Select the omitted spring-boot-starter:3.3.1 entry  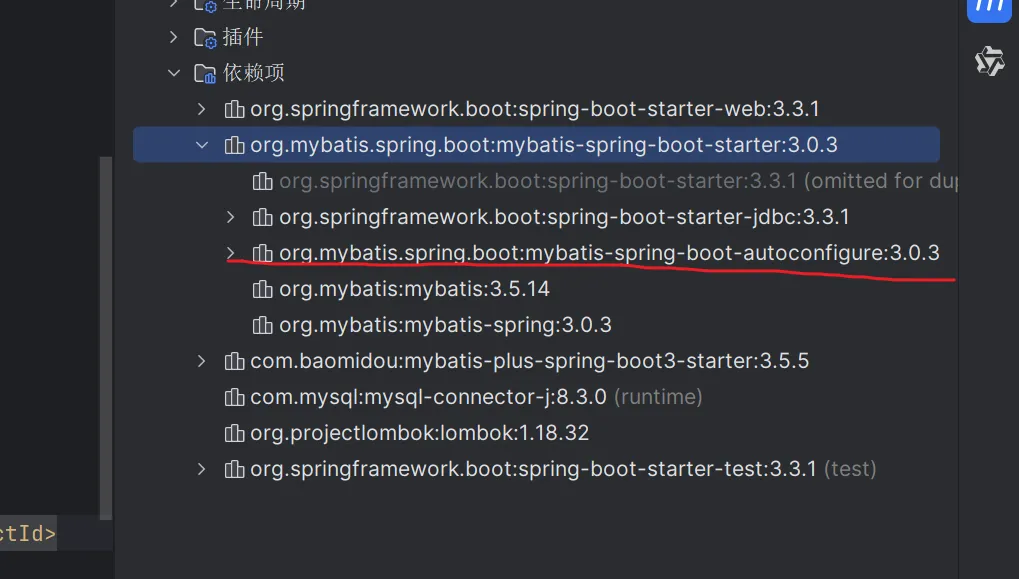click(x=617, y=181)
